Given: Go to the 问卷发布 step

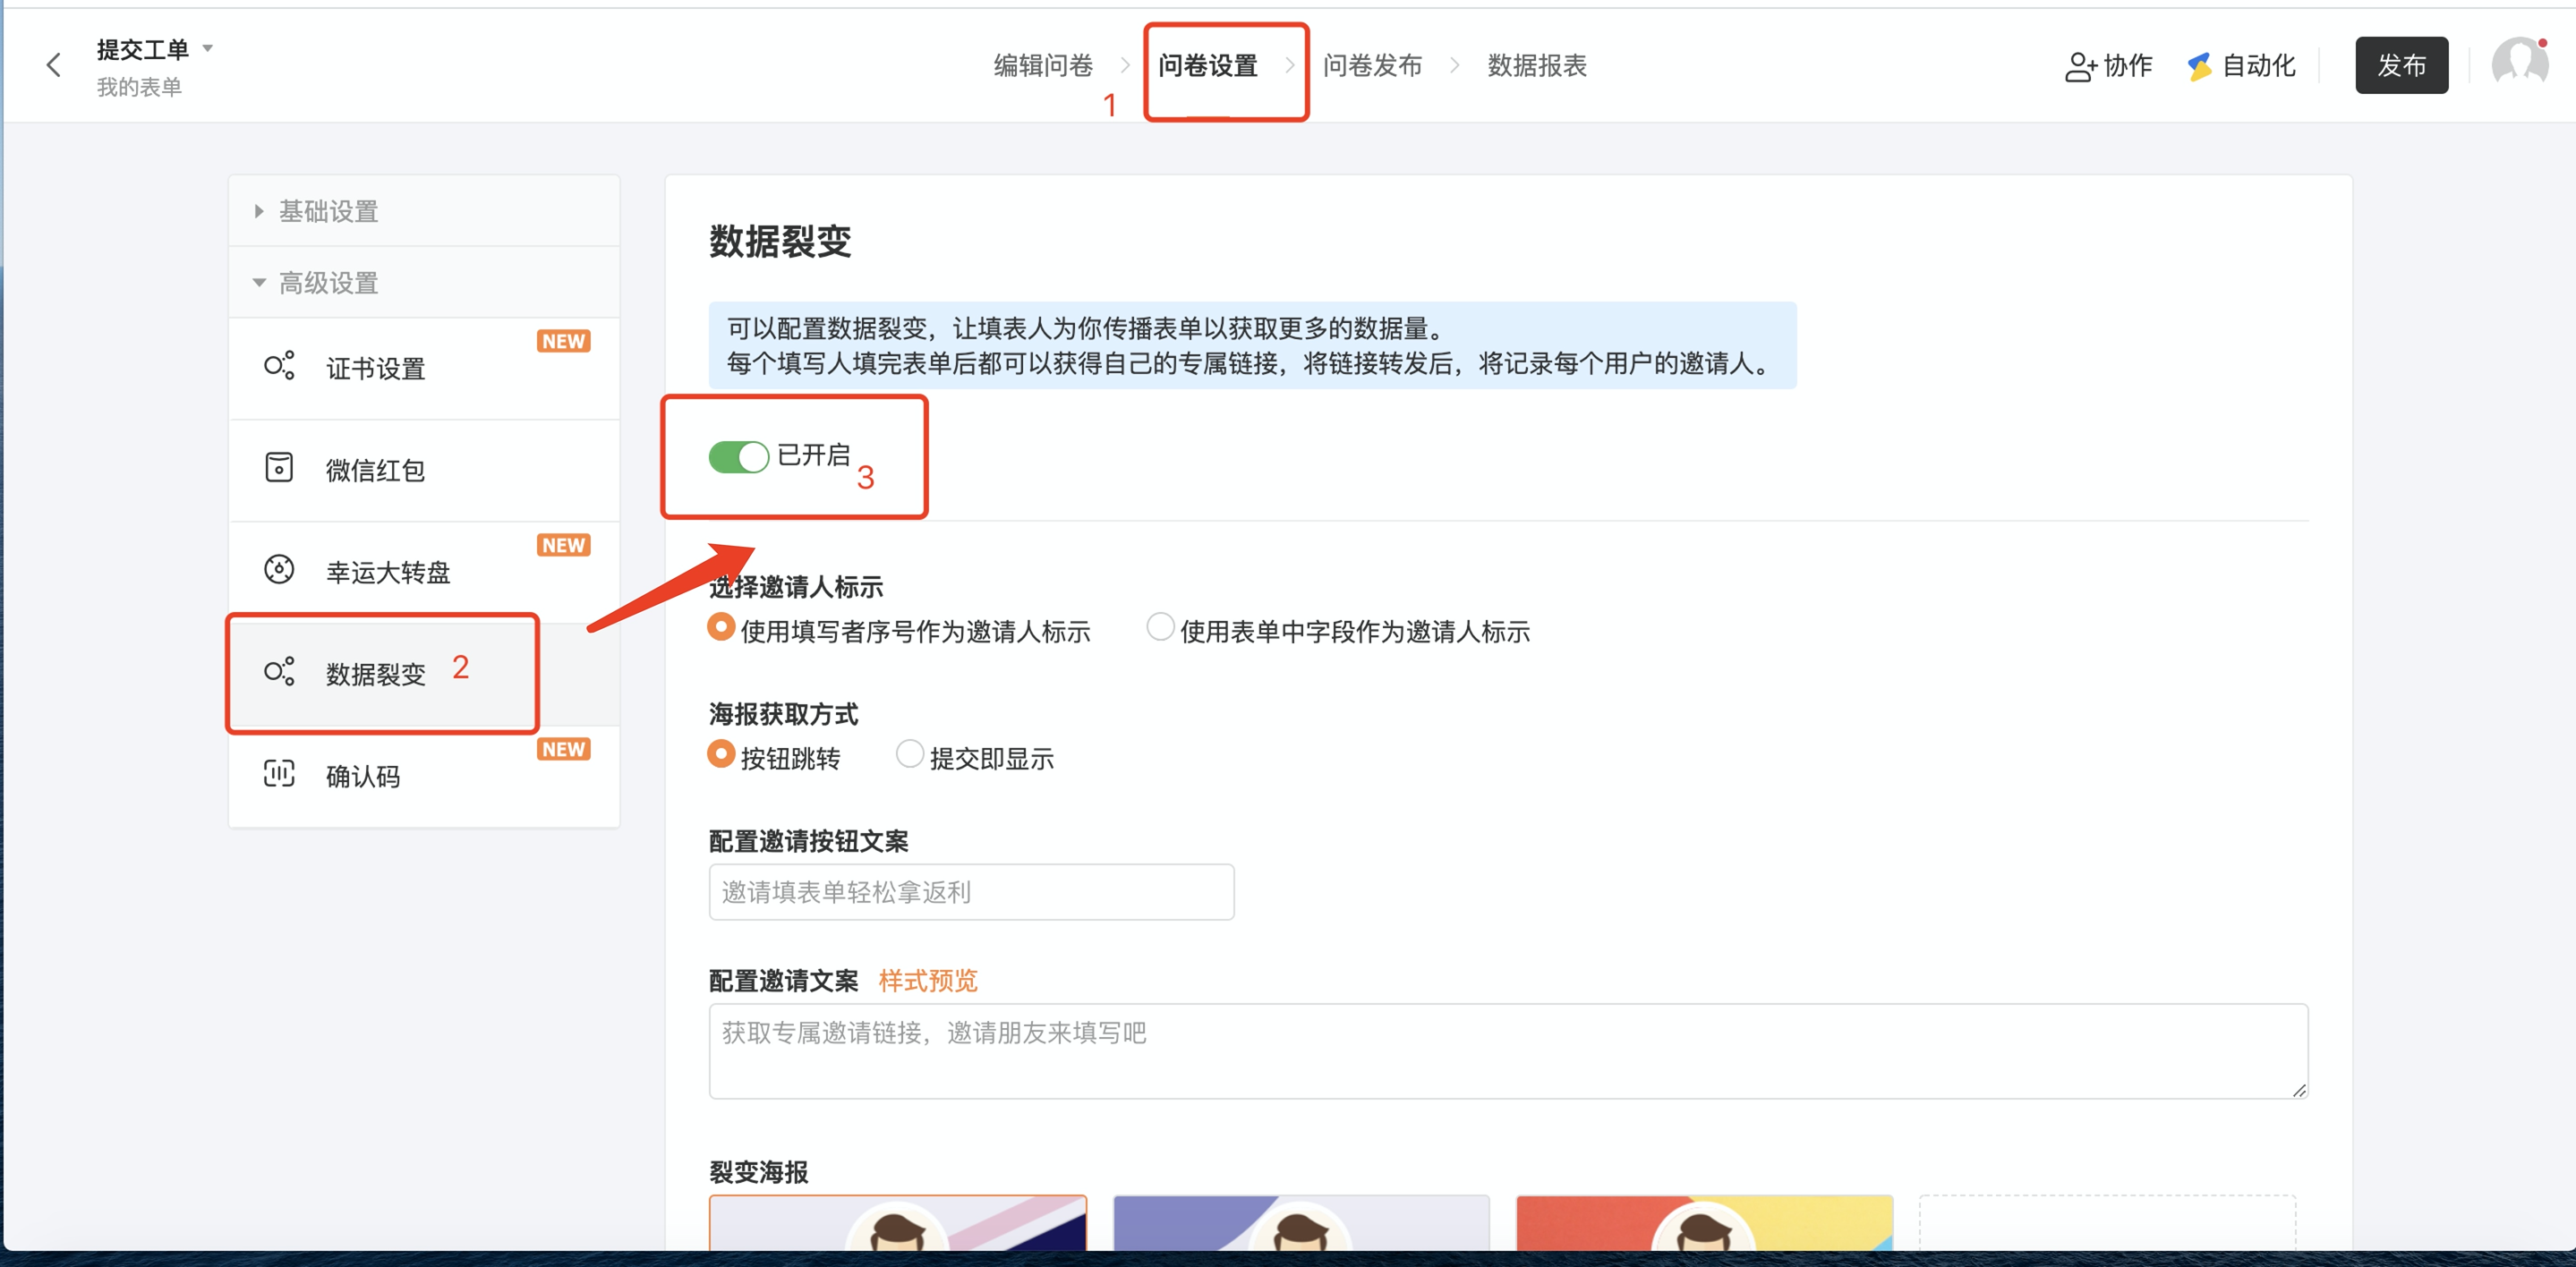Looking at the screenshot, I should click(1372, 65).
